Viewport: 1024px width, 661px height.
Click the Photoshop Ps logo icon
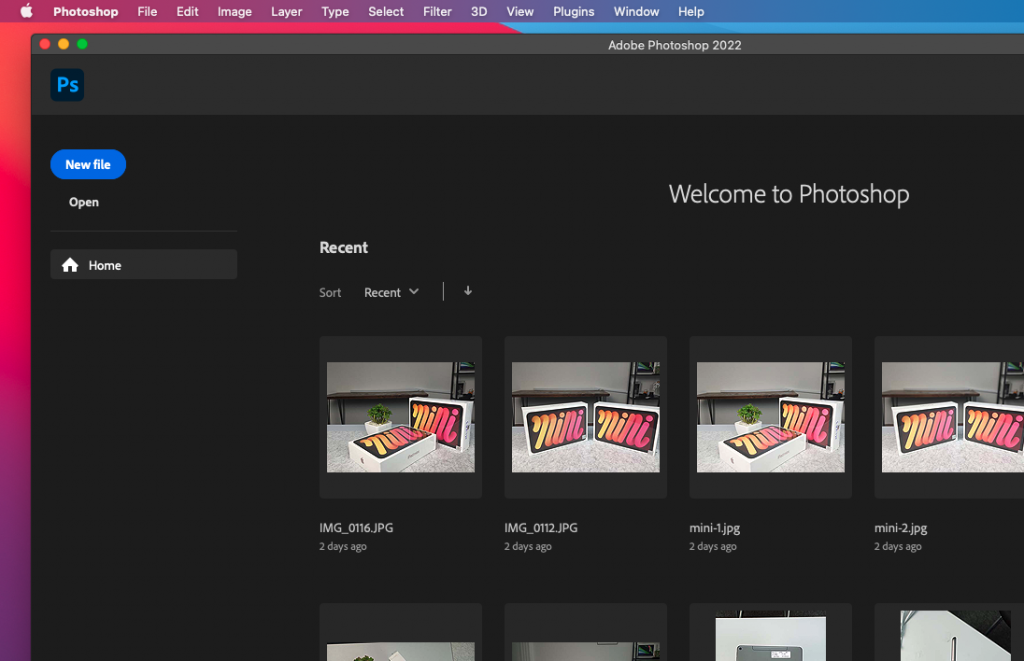[67, 85]
